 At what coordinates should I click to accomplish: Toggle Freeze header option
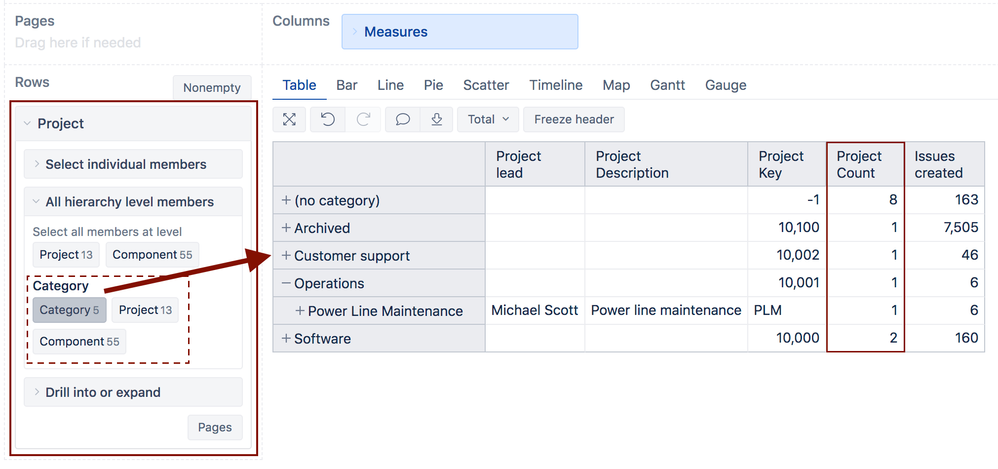point(574,119)
